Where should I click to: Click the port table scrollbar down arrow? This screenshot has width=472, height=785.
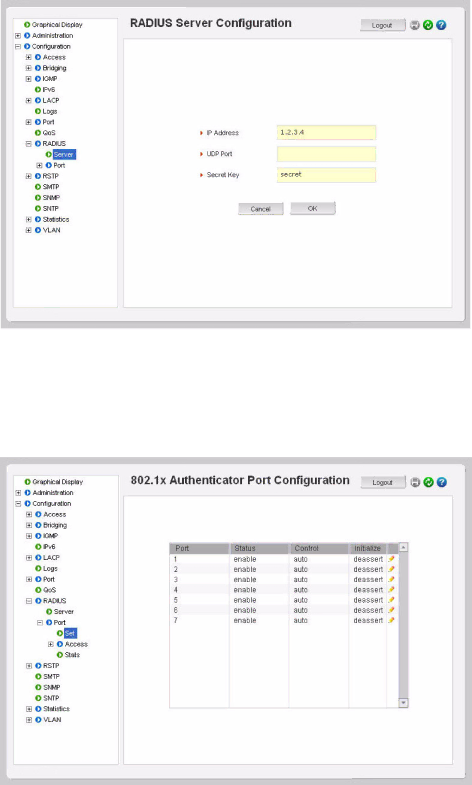tap(403, 703)
